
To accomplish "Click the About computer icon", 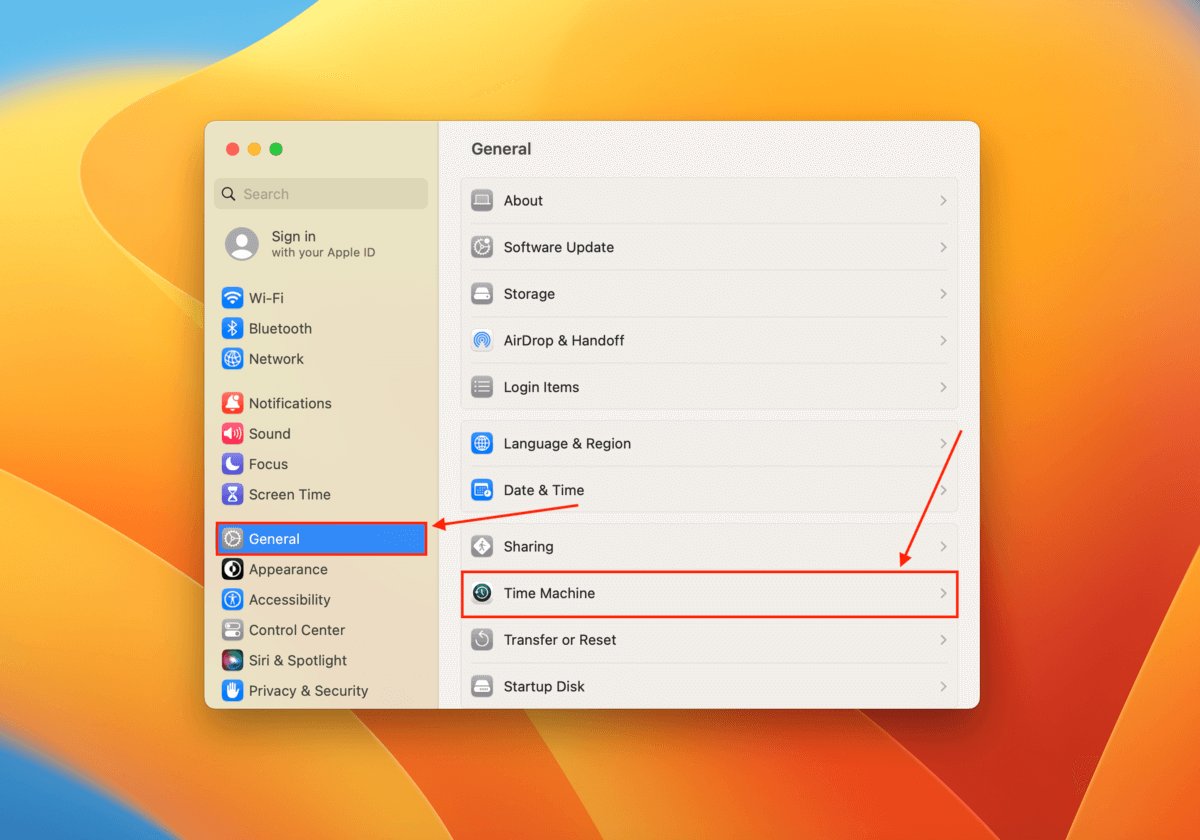I will 482,200.
